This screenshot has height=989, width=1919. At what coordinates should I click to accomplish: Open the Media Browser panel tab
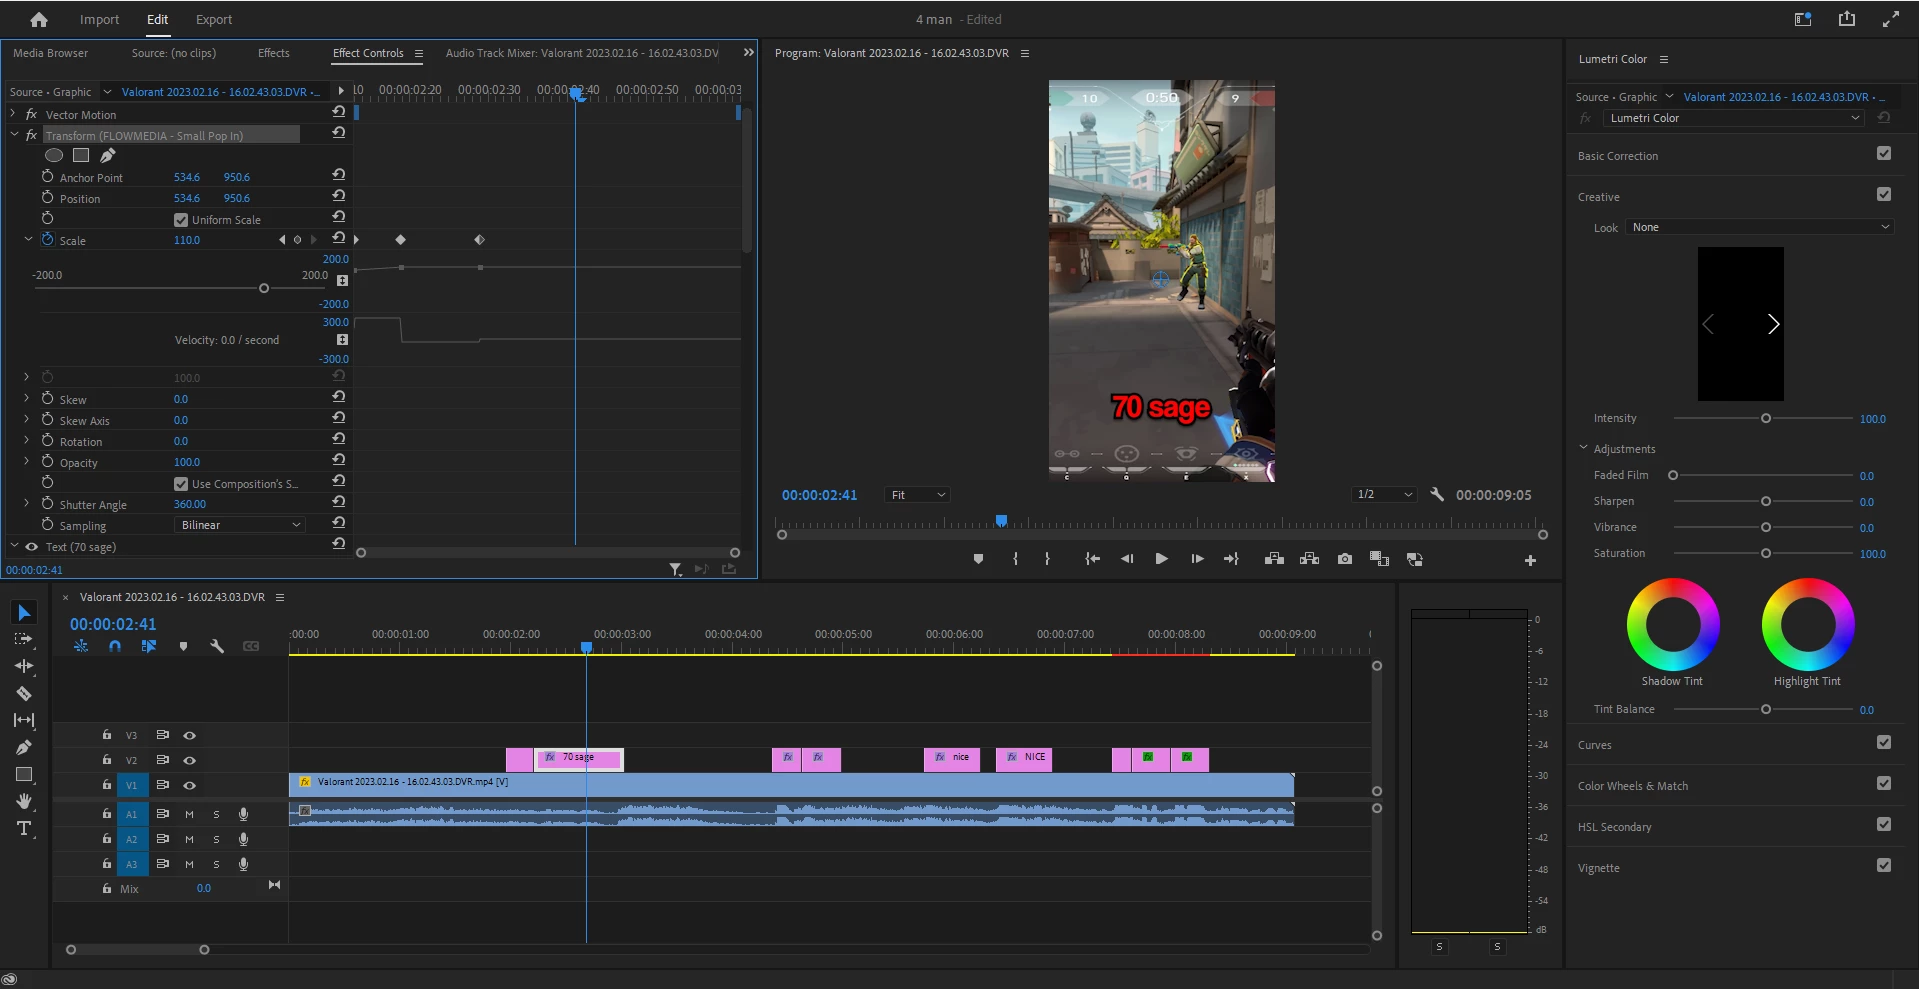(x=50, y=53)
